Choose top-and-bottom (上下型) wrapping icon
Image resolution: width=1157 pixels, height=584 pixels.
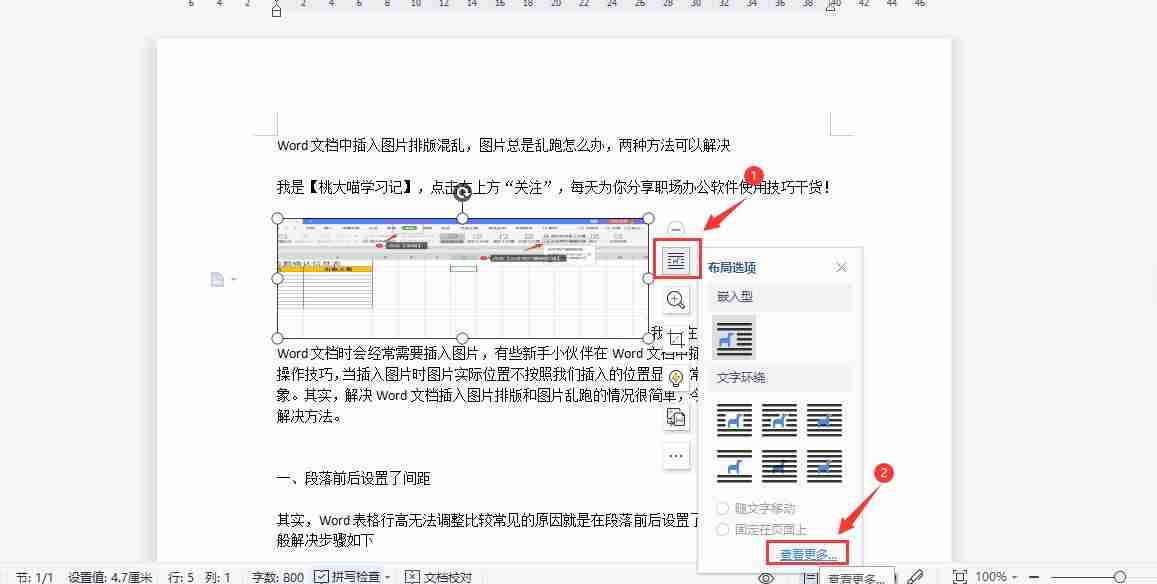click(734, 466)
